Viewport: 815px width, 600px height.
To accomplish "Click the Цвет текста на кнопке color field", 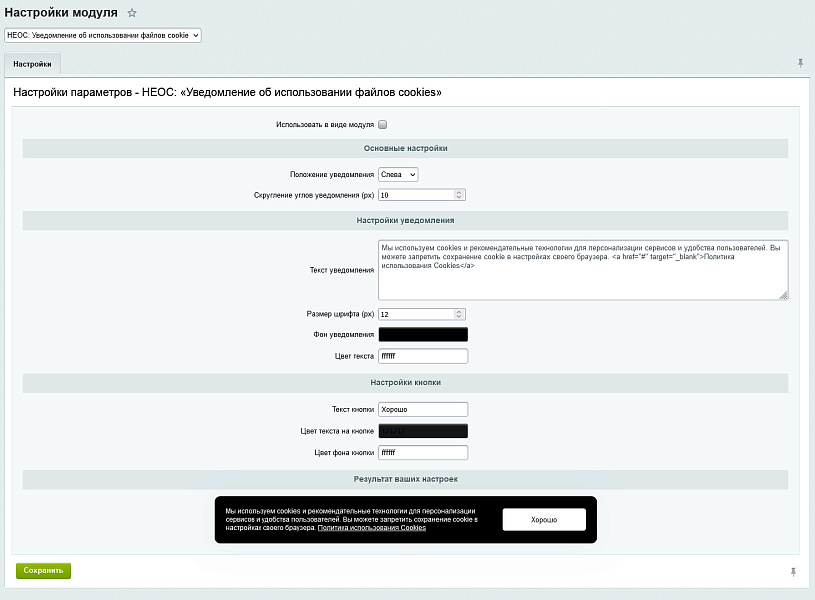I will click(x=422, y=430).
